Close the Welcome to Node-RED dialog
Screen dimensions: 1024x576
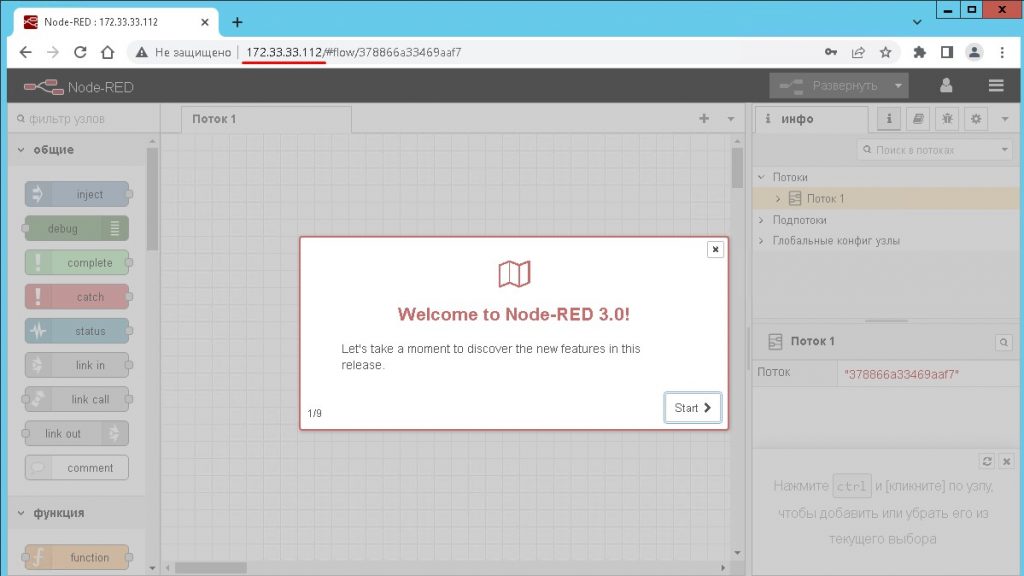715,250
